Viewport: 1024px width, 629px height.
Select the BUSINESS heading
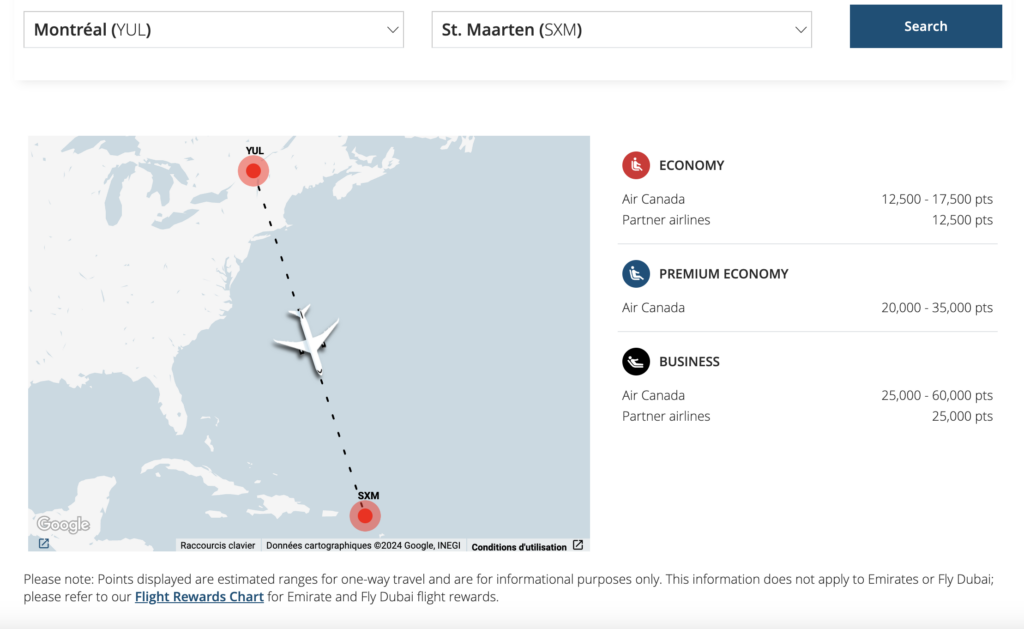(x=689, y=361)
